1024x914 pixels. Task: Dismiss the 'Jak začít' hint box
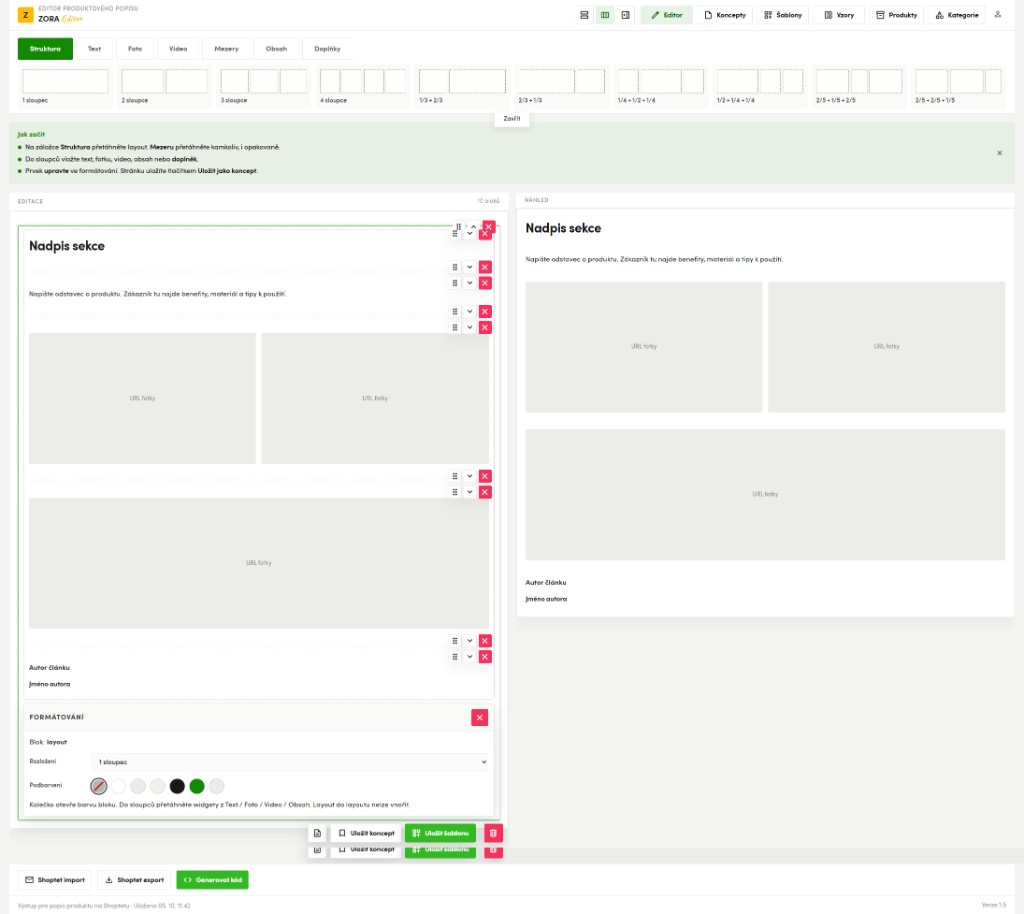(x=999, y=153)
